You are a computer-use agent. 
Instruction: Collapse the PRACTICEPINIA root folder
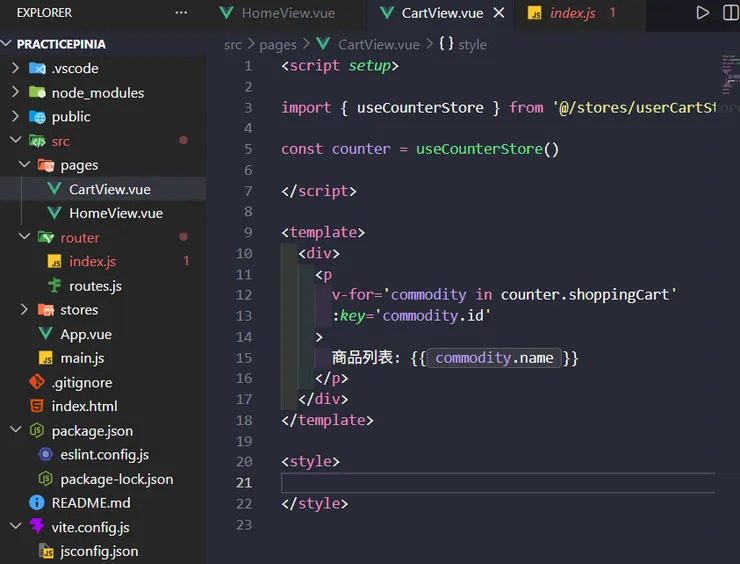[7, 44]
